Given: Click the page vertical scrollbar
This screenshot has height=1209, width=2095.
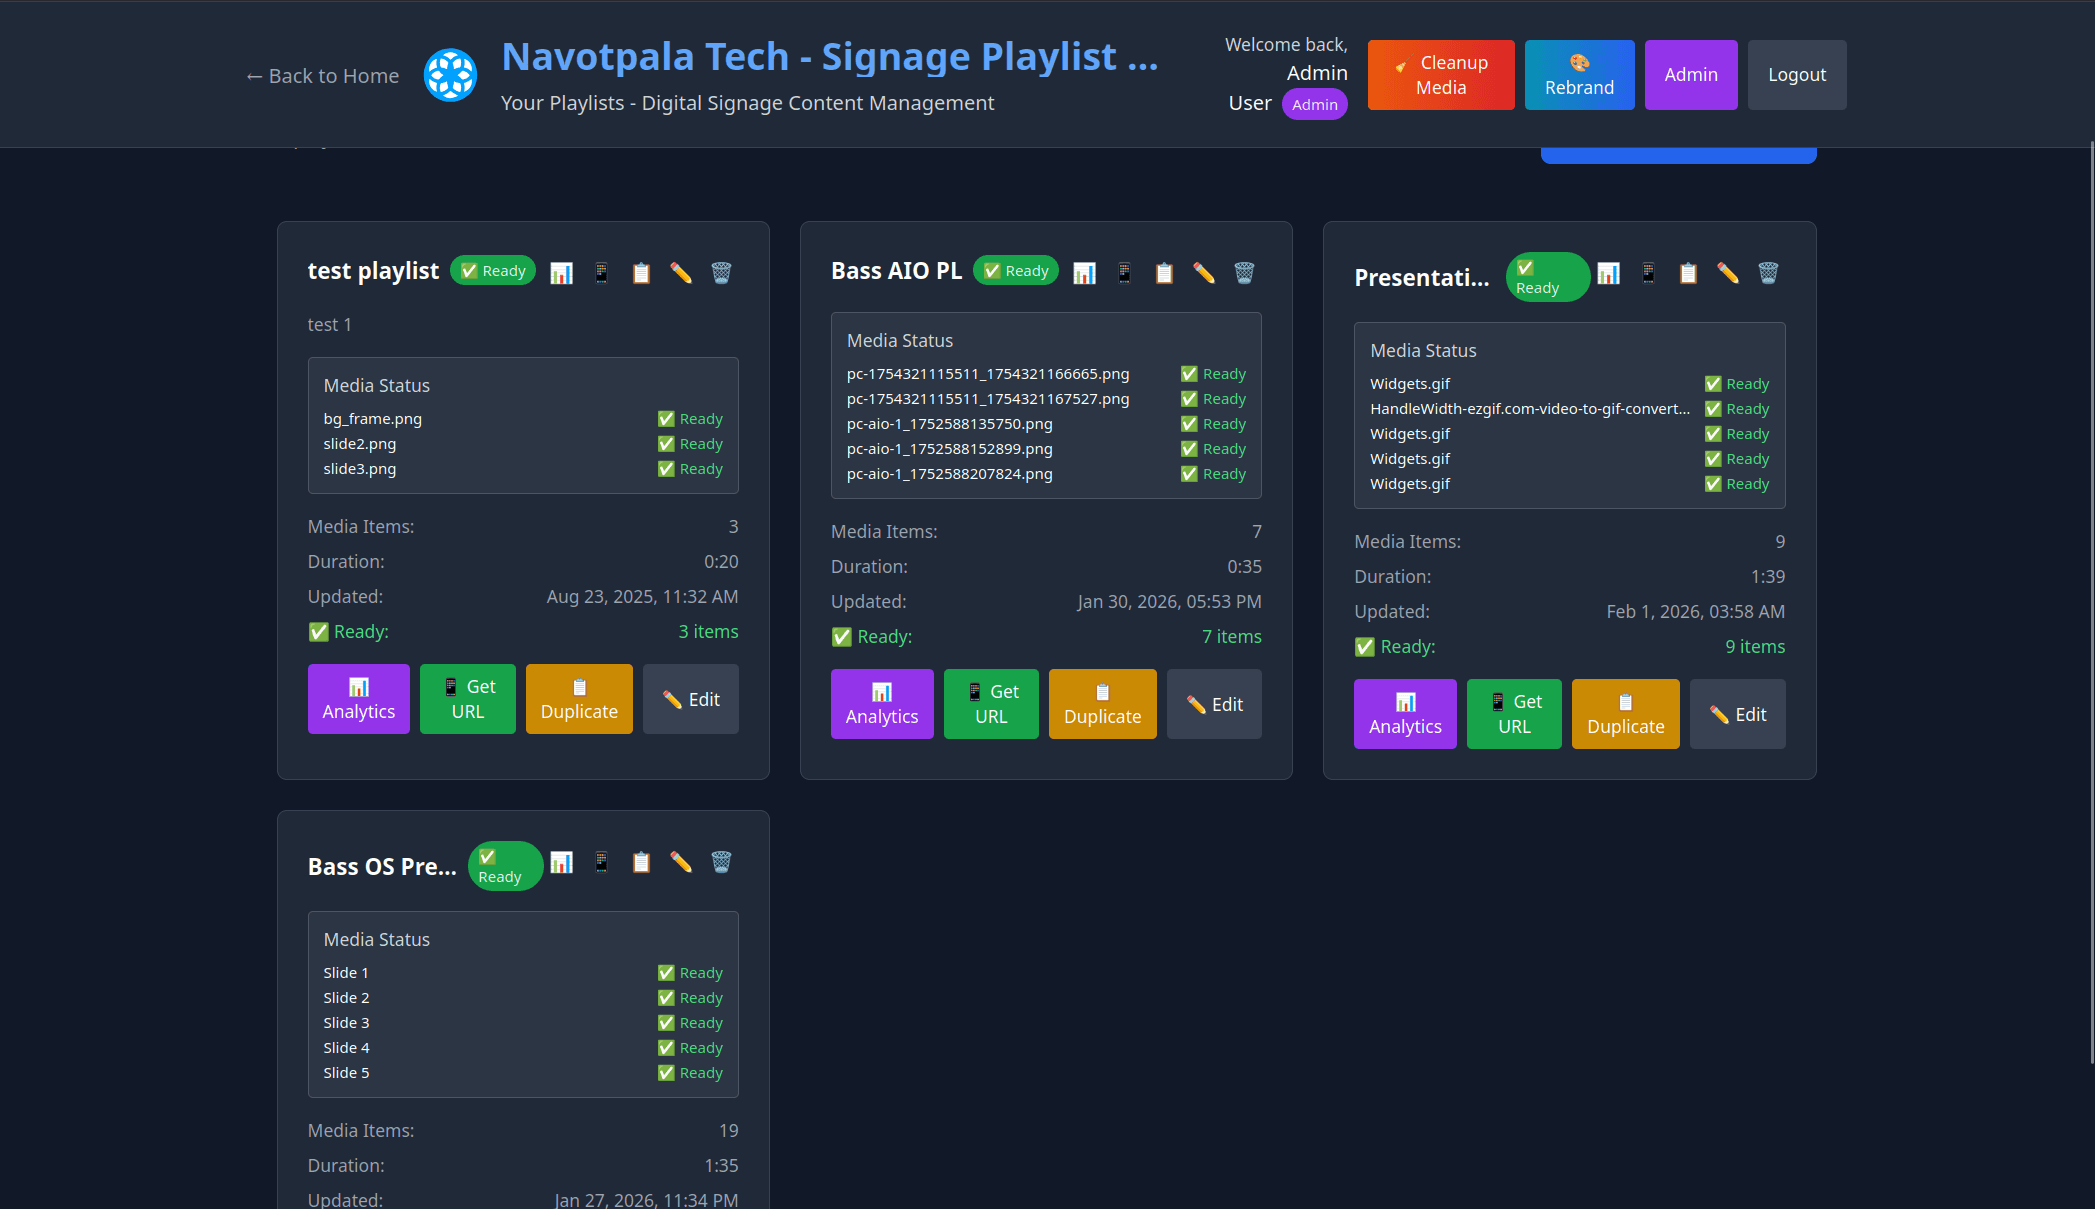Looking at the screenshot, I should [2090, 600].
